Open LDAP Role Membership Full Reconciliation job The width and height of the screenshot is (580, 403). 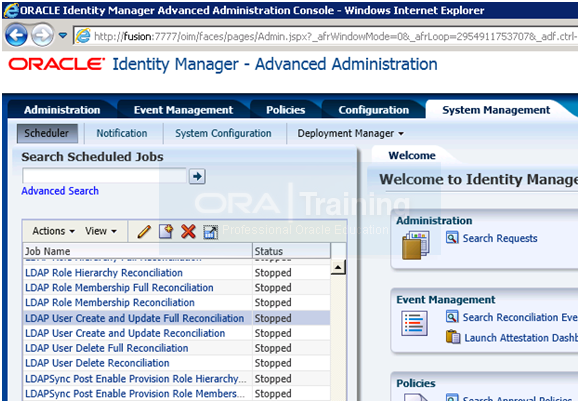pyautogui.click(x=119, y=288)
